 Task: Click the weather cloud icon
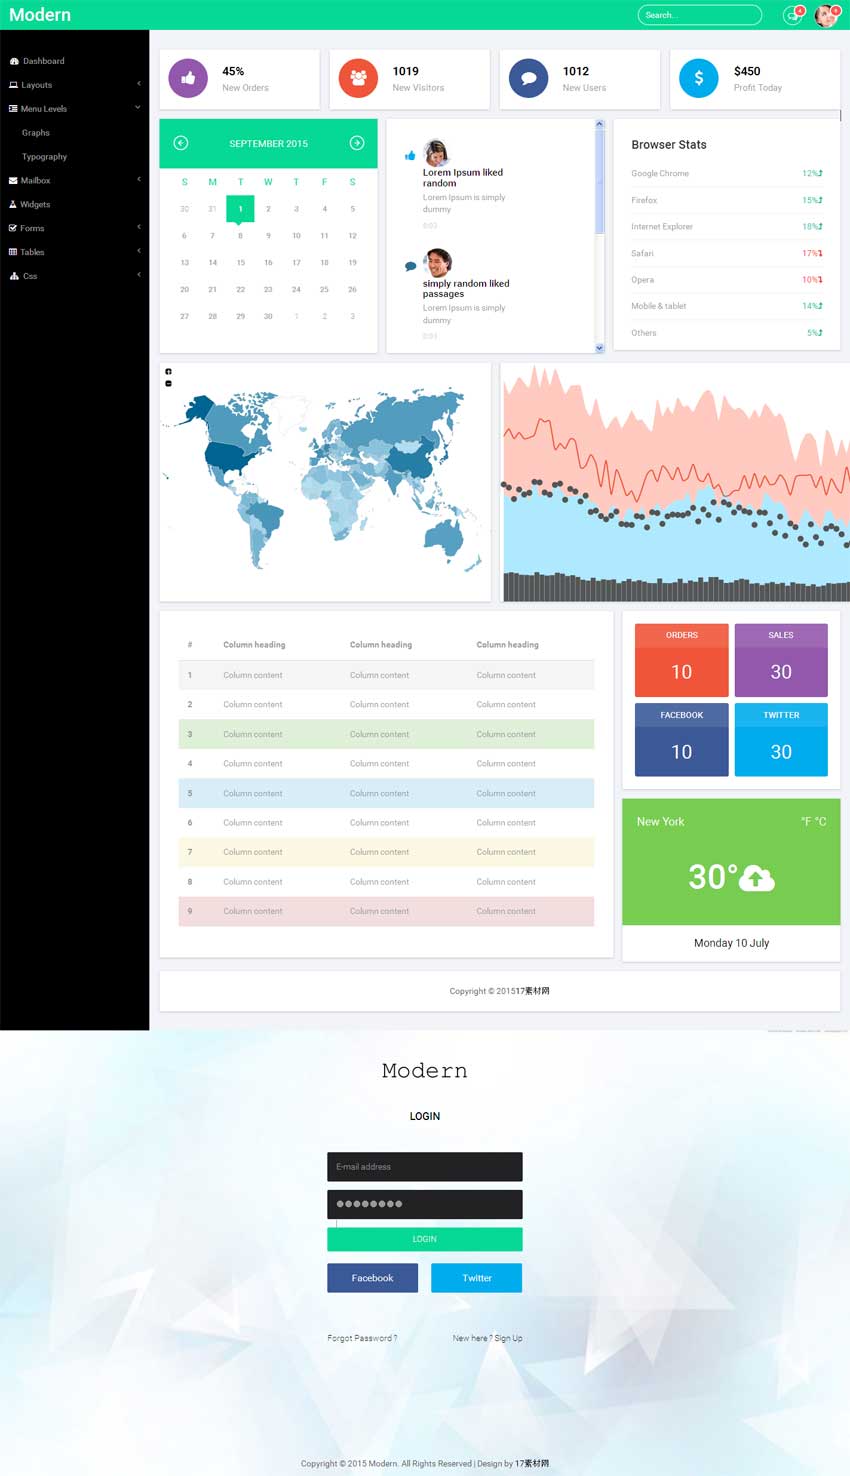click(757, 878)
